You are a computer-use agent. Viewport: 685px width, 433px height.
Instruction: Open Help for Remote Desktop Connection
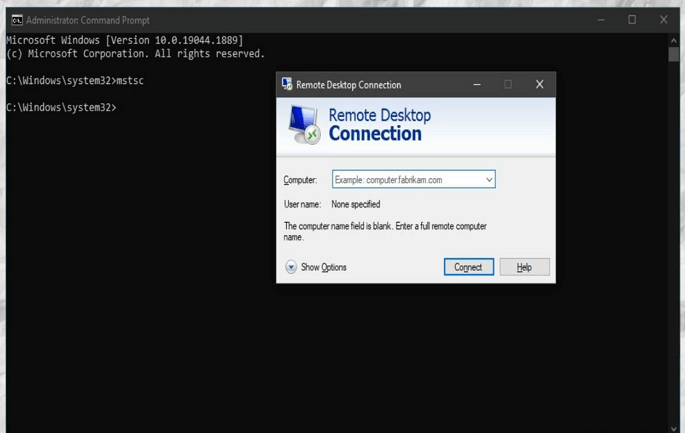(x=523, y=267)
